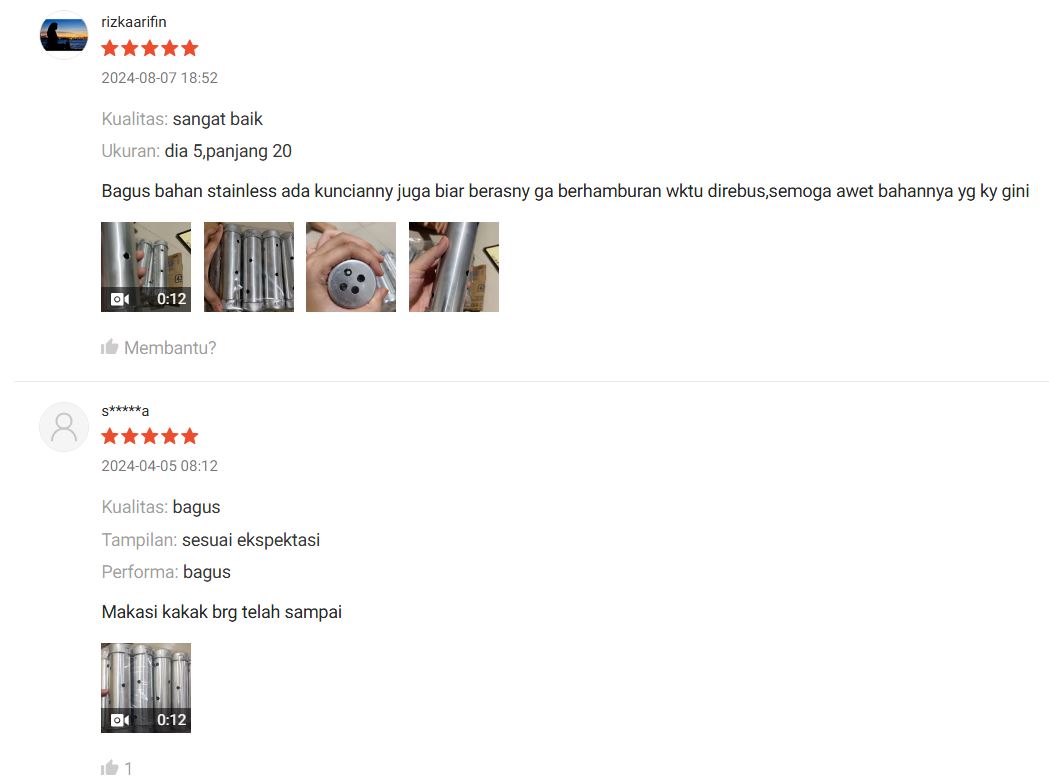The width and height of the screenshot is (1049, 780).
Task: Click the username s*****a
Action: click(x=125, y=411)
